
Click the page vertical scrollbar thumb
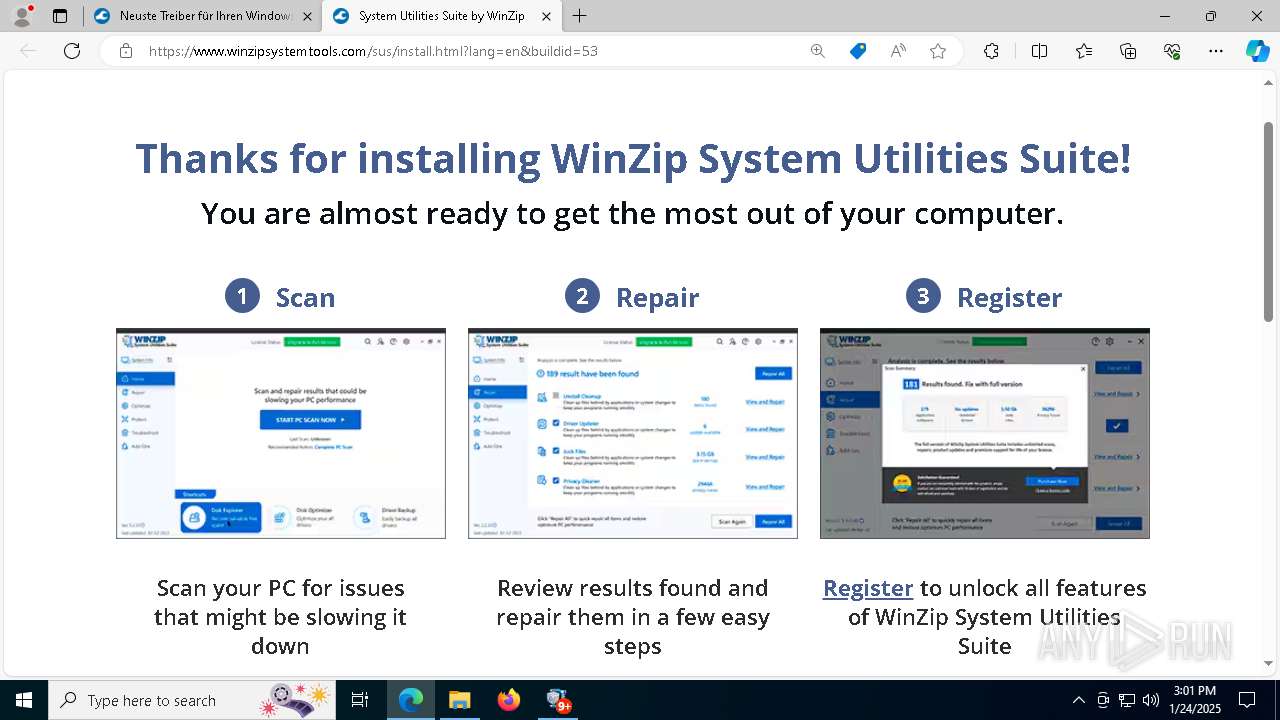tap(1269, 222)
